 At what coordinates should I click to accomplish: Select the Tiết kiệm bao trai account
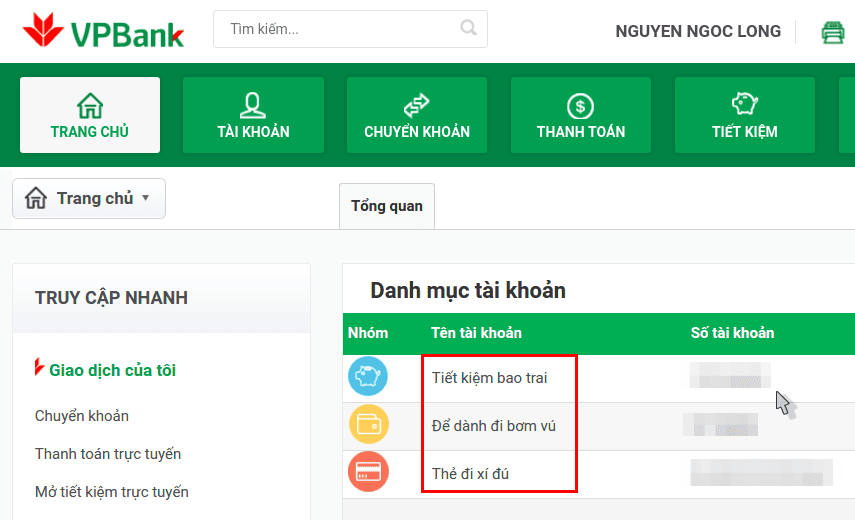point(490,378)
